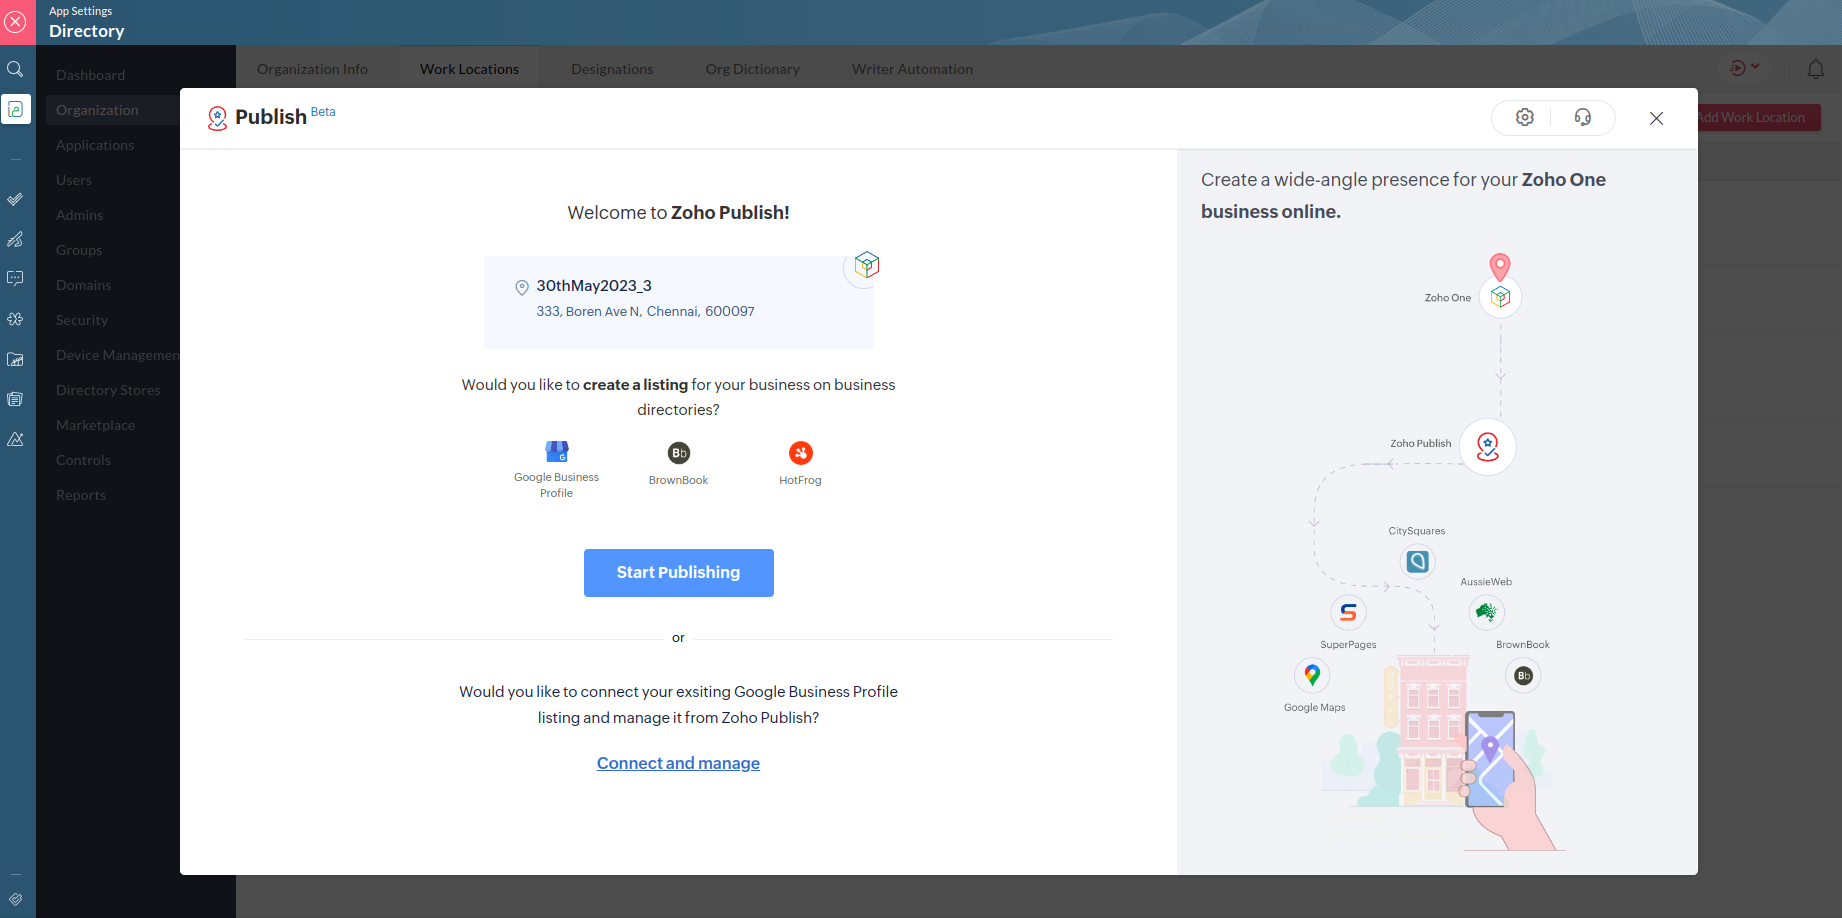This screenshot has width=1842, height=918.
Task: Navigate to Groups in the sidebar
Action: coord(79,250)
